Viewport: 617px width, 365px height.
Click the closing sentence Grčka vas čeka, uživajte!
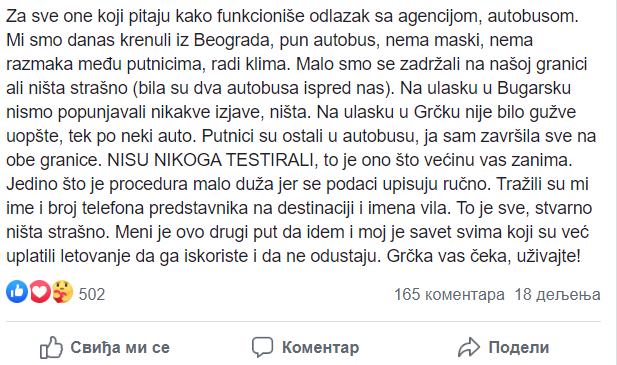(484, 256)
